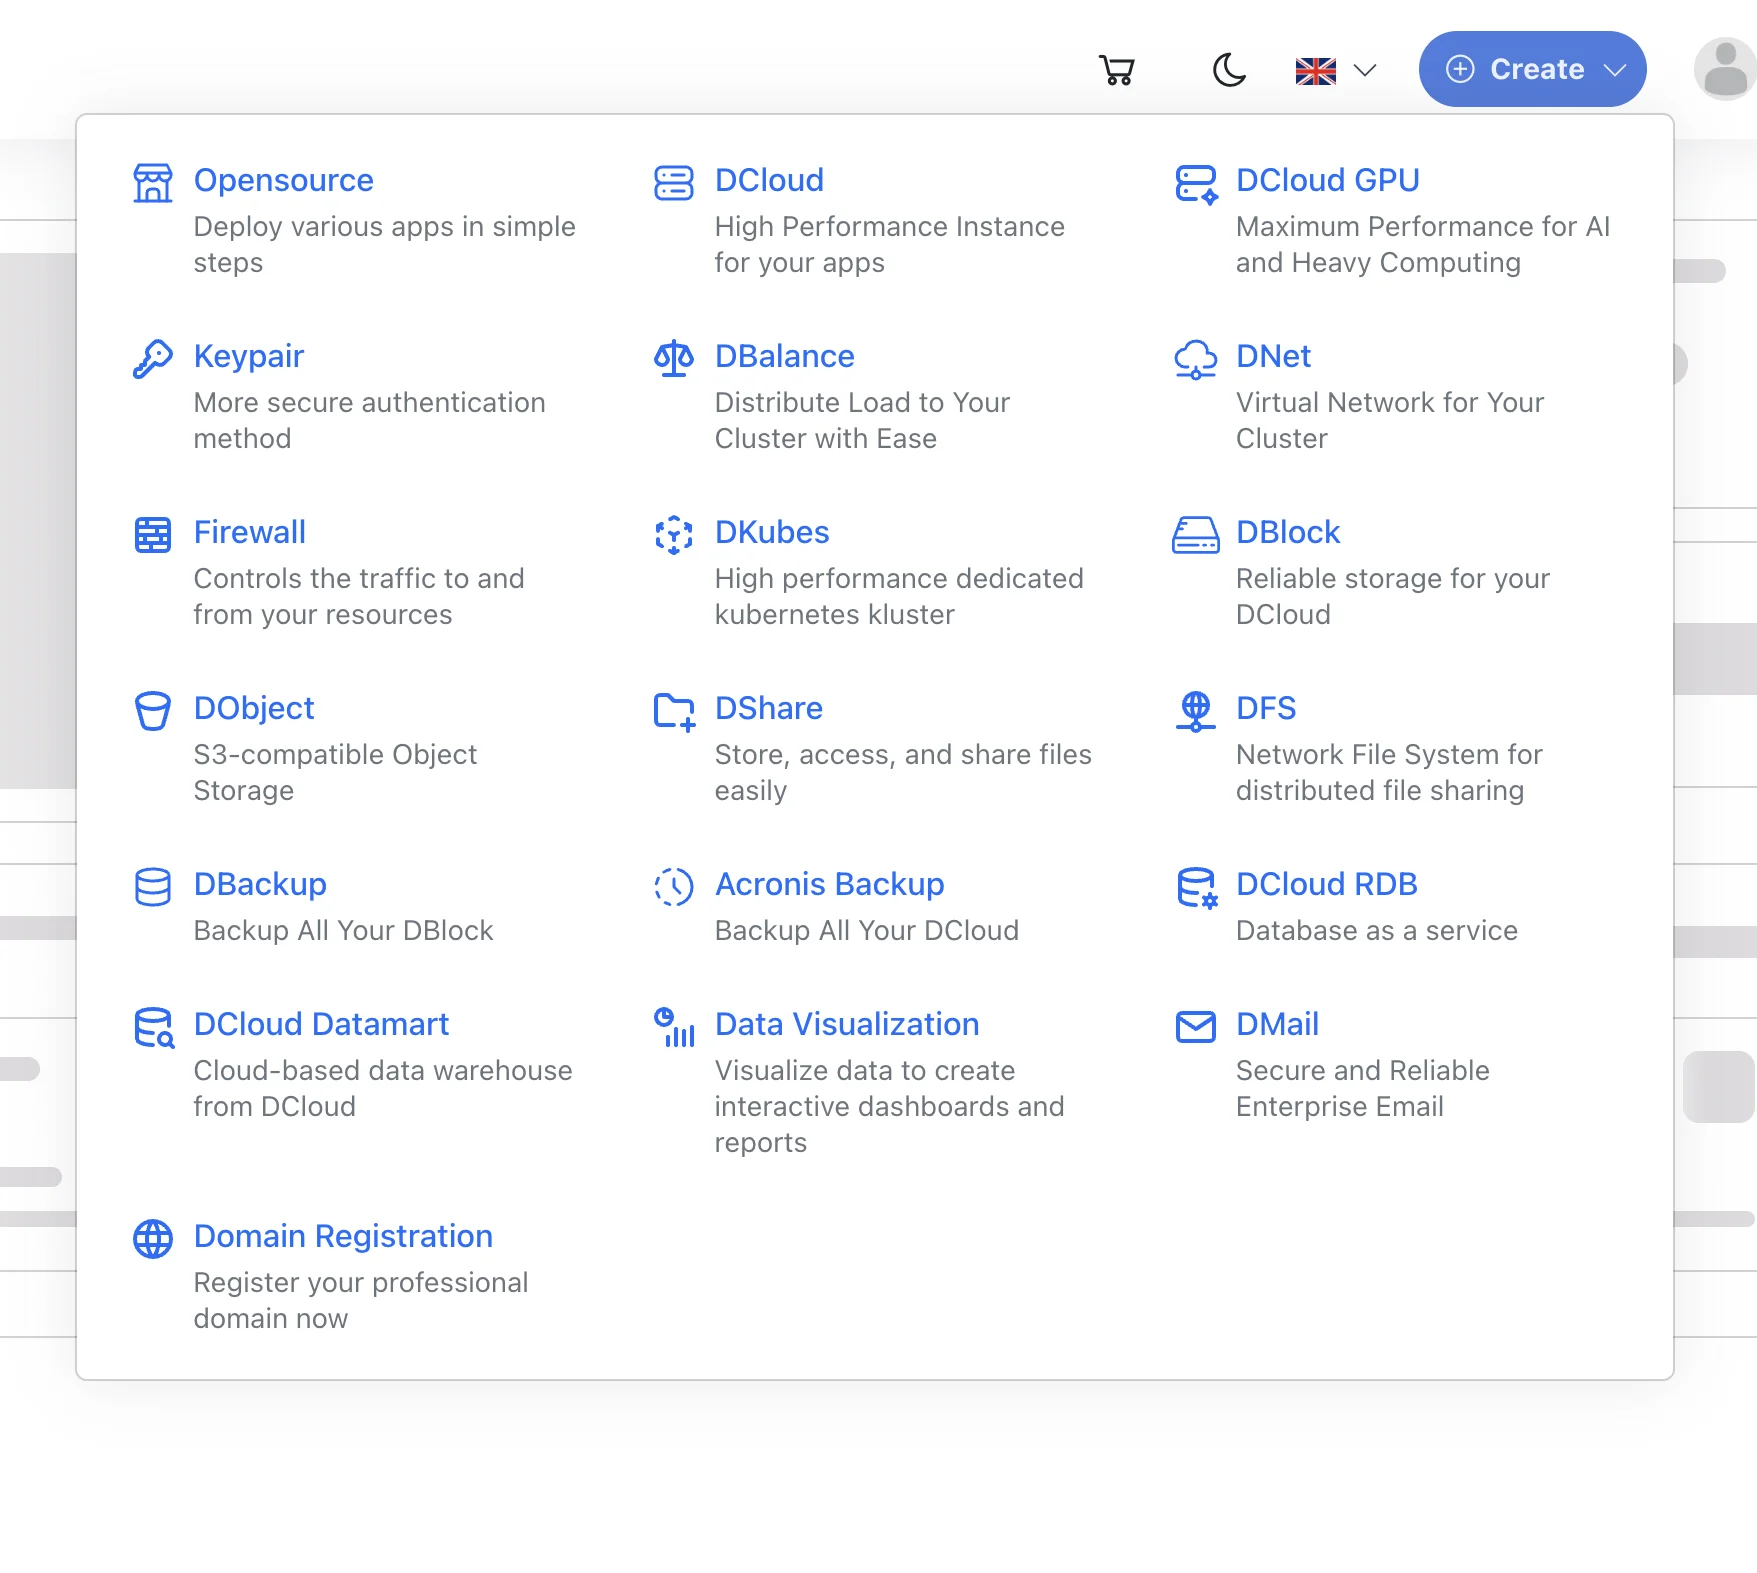Click the DBalance scales icon
This screenshot has height=1573, width=1757.
click(x=674, y=359)
